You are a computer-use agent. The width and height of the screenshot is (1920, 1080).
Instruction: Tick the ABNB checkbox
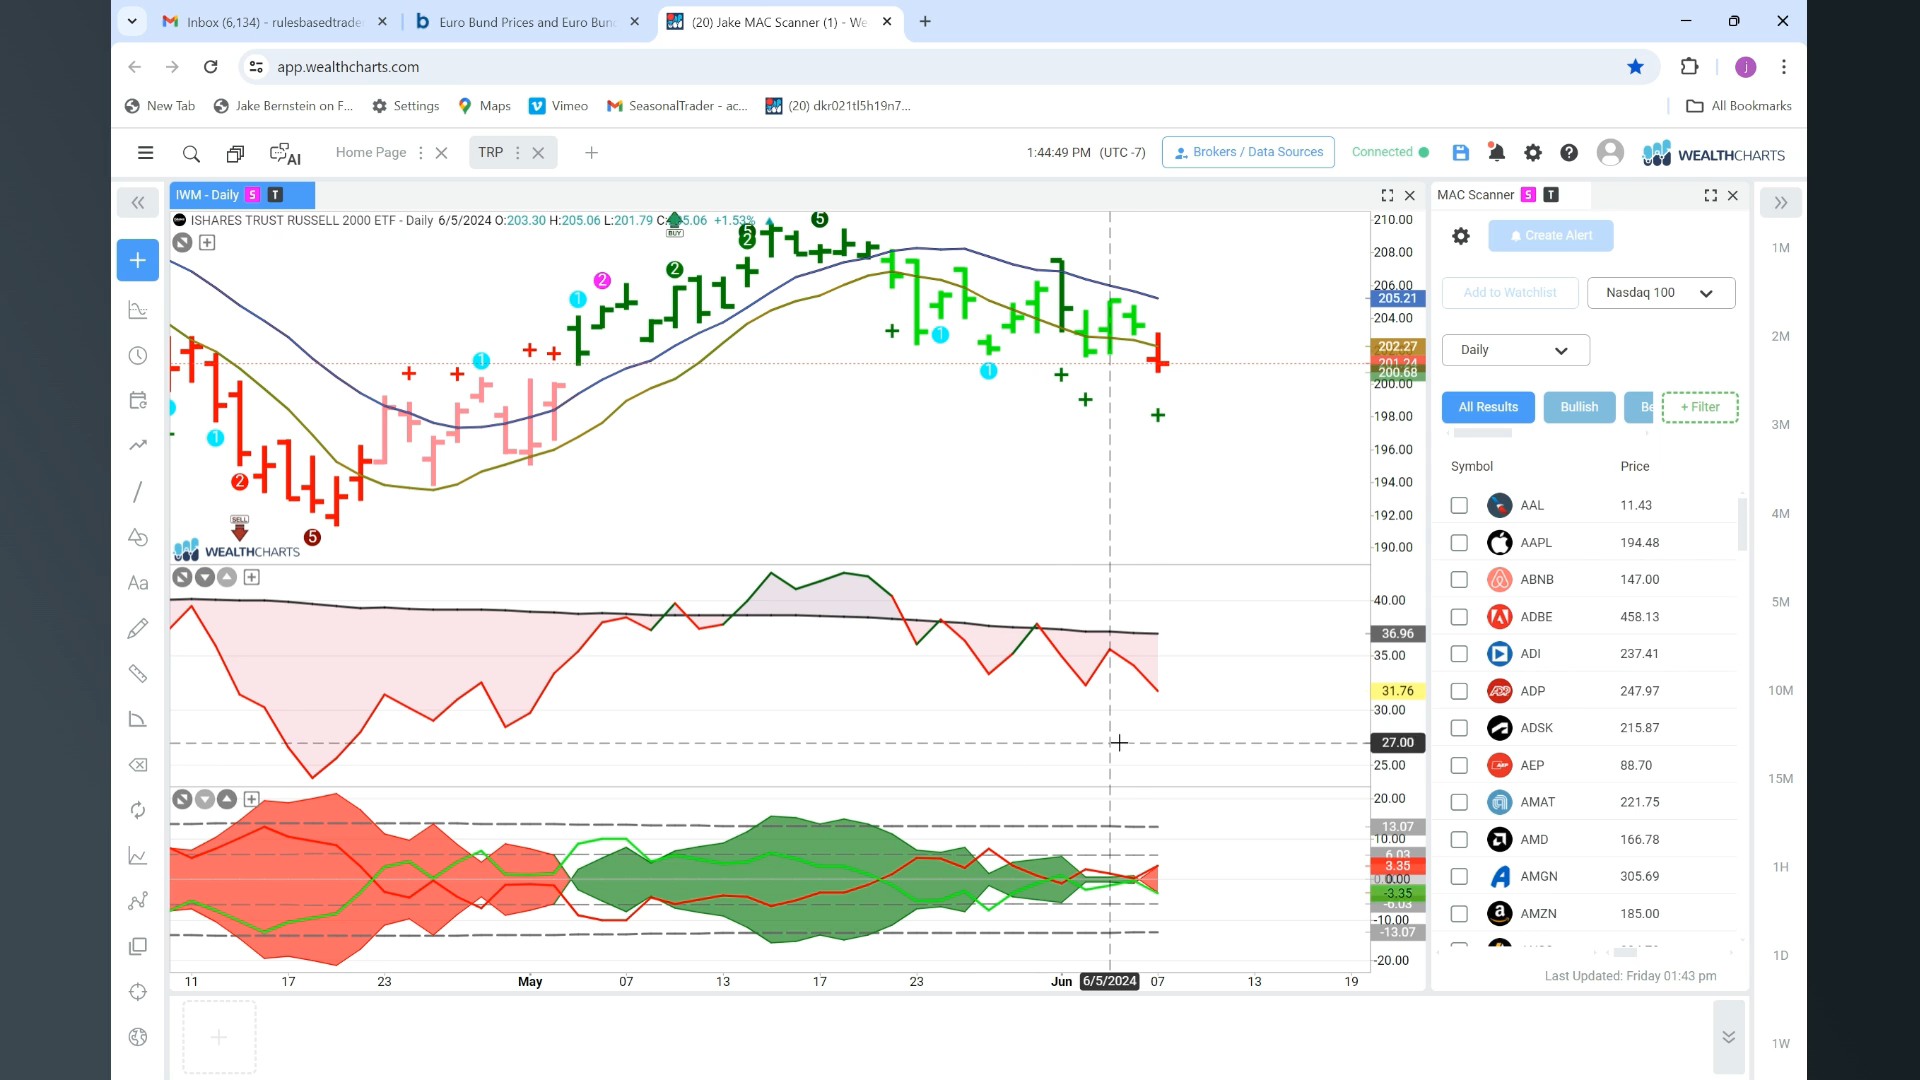click(x=1459, y=580)
